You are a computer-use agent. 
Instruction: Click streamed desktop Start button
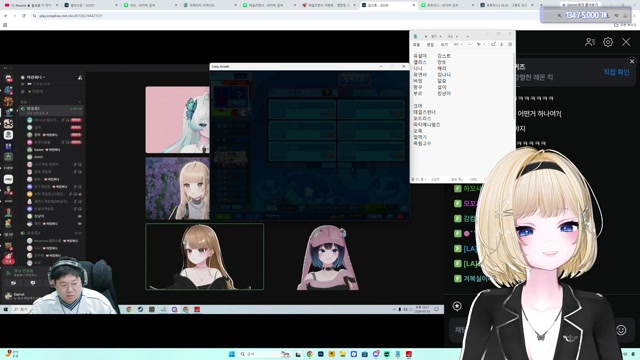point(6,309)
